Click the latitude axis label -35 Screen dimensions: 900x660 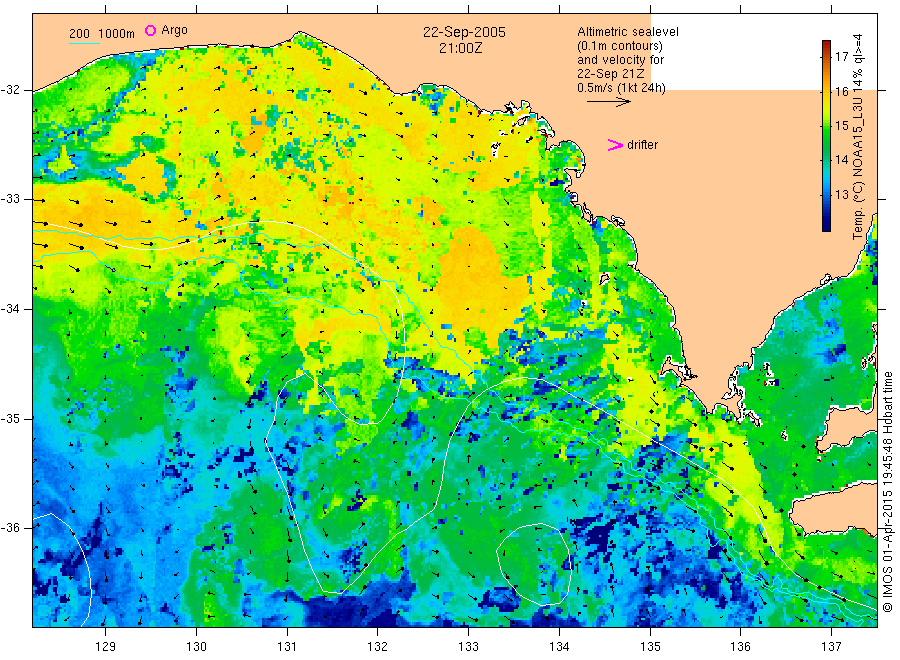pyautogui.click(x=10, y=418)
